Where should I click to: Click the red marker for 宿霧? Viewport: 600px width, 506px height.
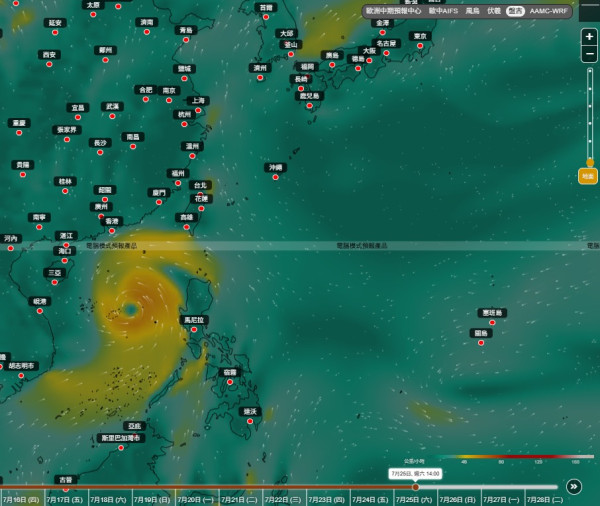coord(230,382)
